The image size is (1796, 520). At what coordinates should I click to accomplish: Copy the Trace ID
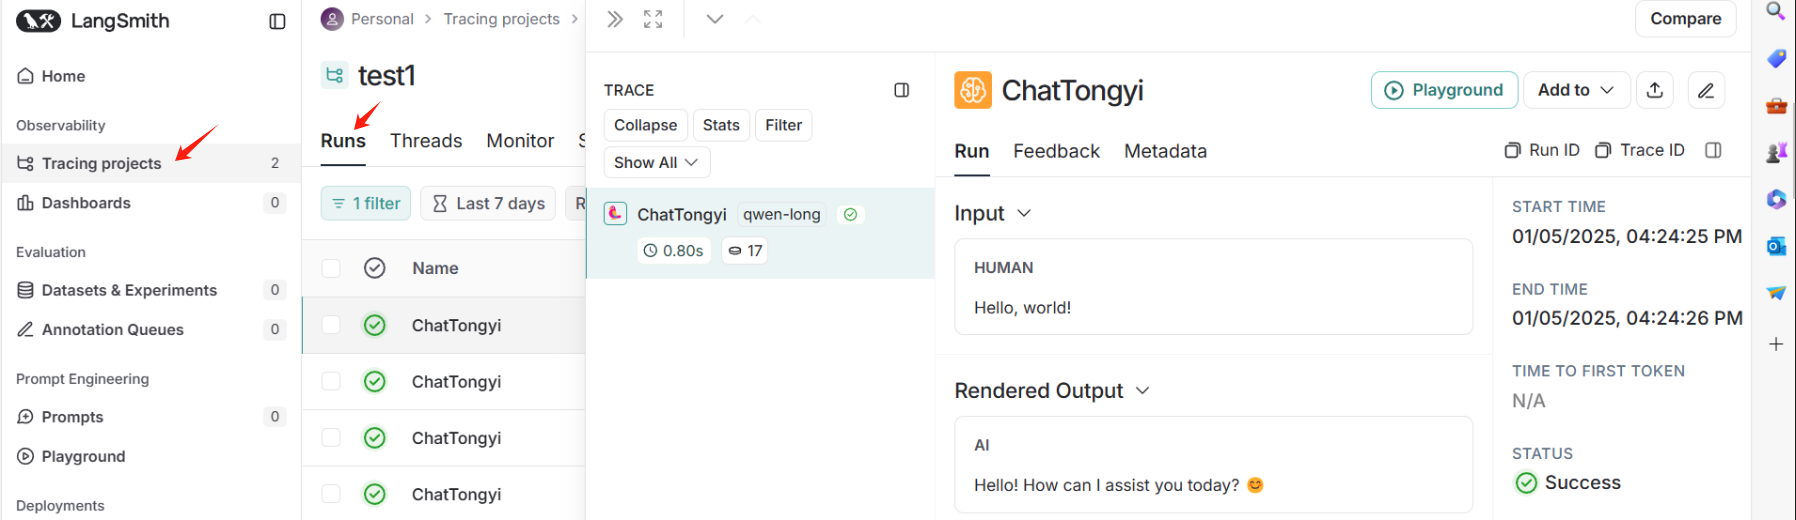(x=1639, y=150)
